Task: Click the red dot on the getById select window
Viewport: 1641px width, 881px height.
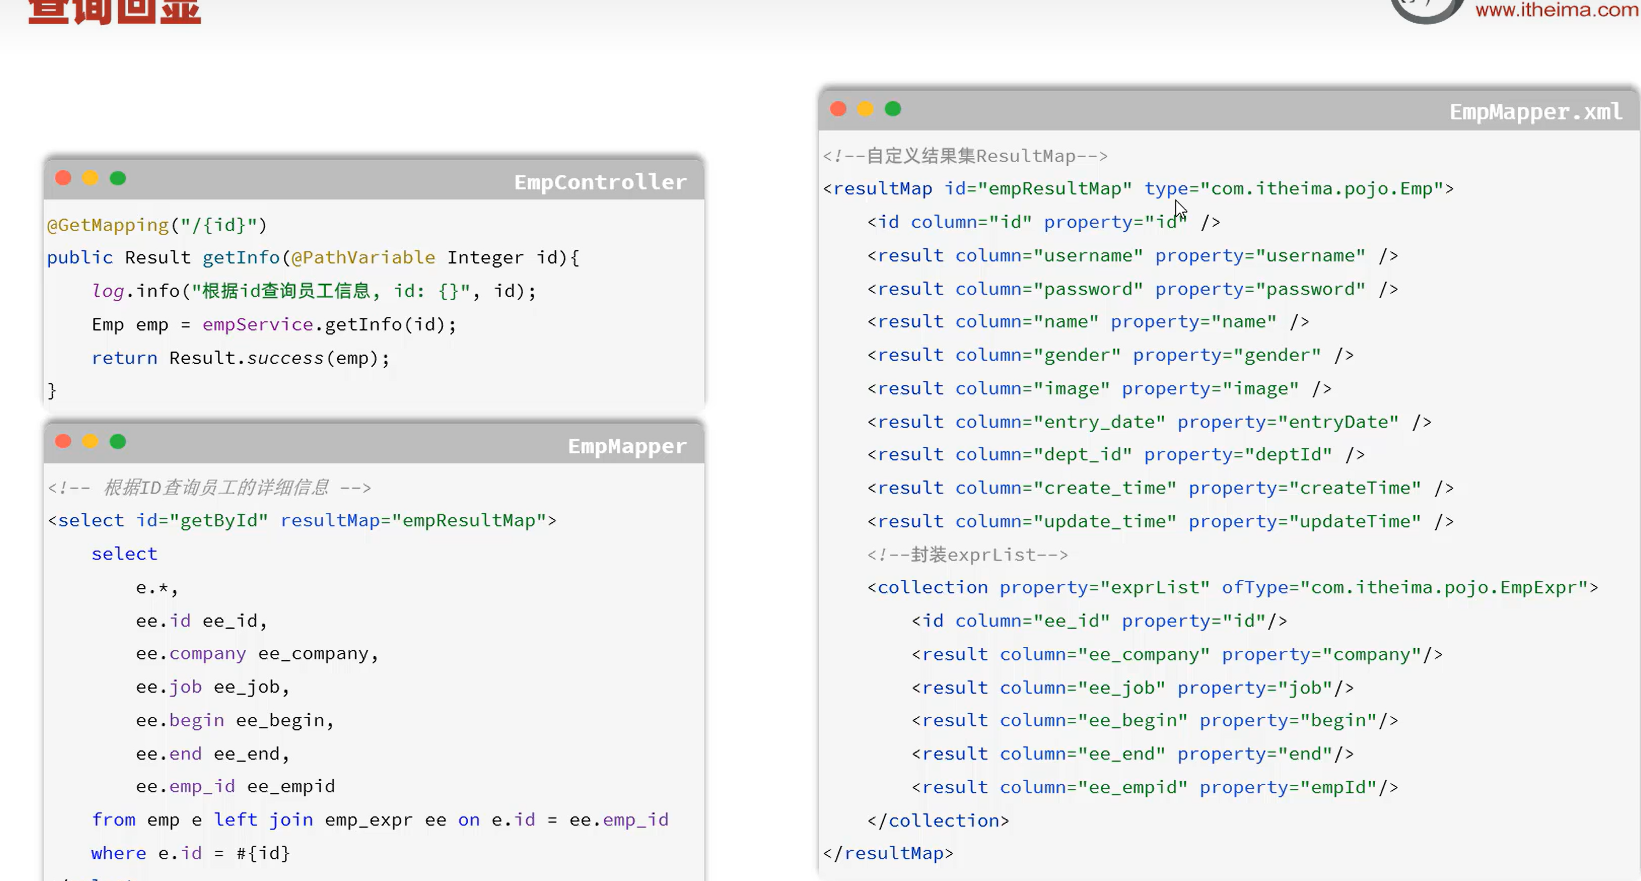Action: [63, 441]
